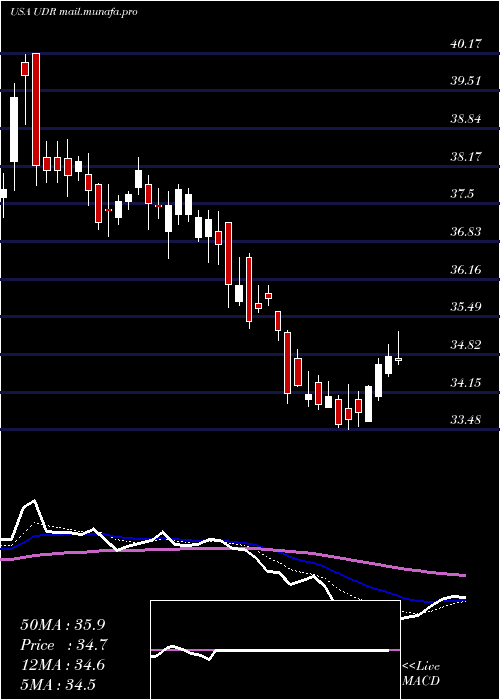Click the 39.51 price axis label
500x700 pixels.
pyautogui.click(x=465, y=81)
